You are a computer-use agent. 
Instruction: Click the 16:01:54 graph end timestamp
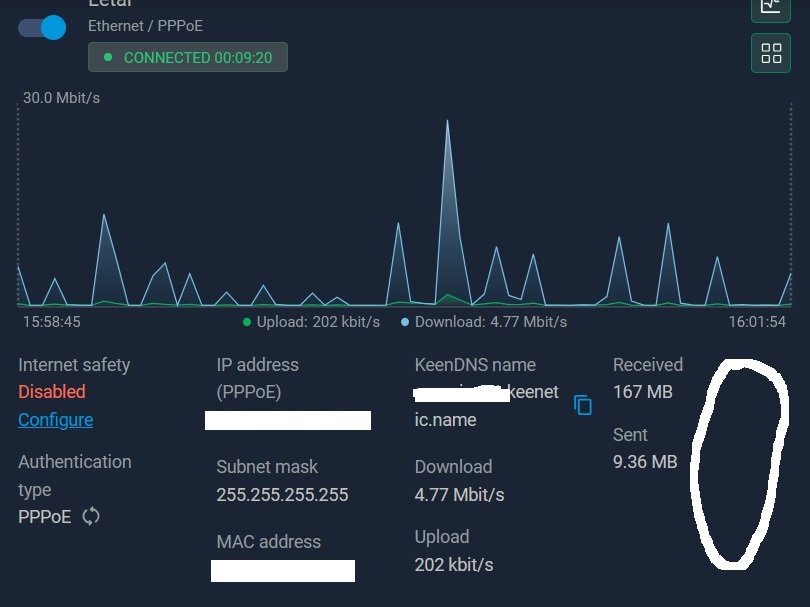point(755,322)
